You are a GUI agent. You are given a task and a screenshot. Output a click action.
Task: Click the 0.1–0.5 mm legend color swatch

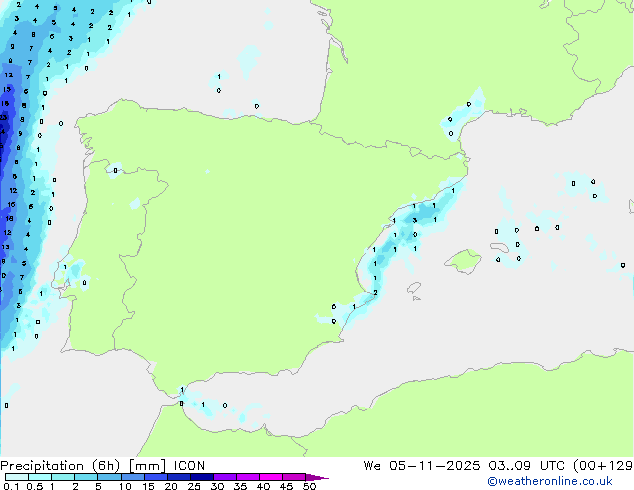[x=17, y=477]
